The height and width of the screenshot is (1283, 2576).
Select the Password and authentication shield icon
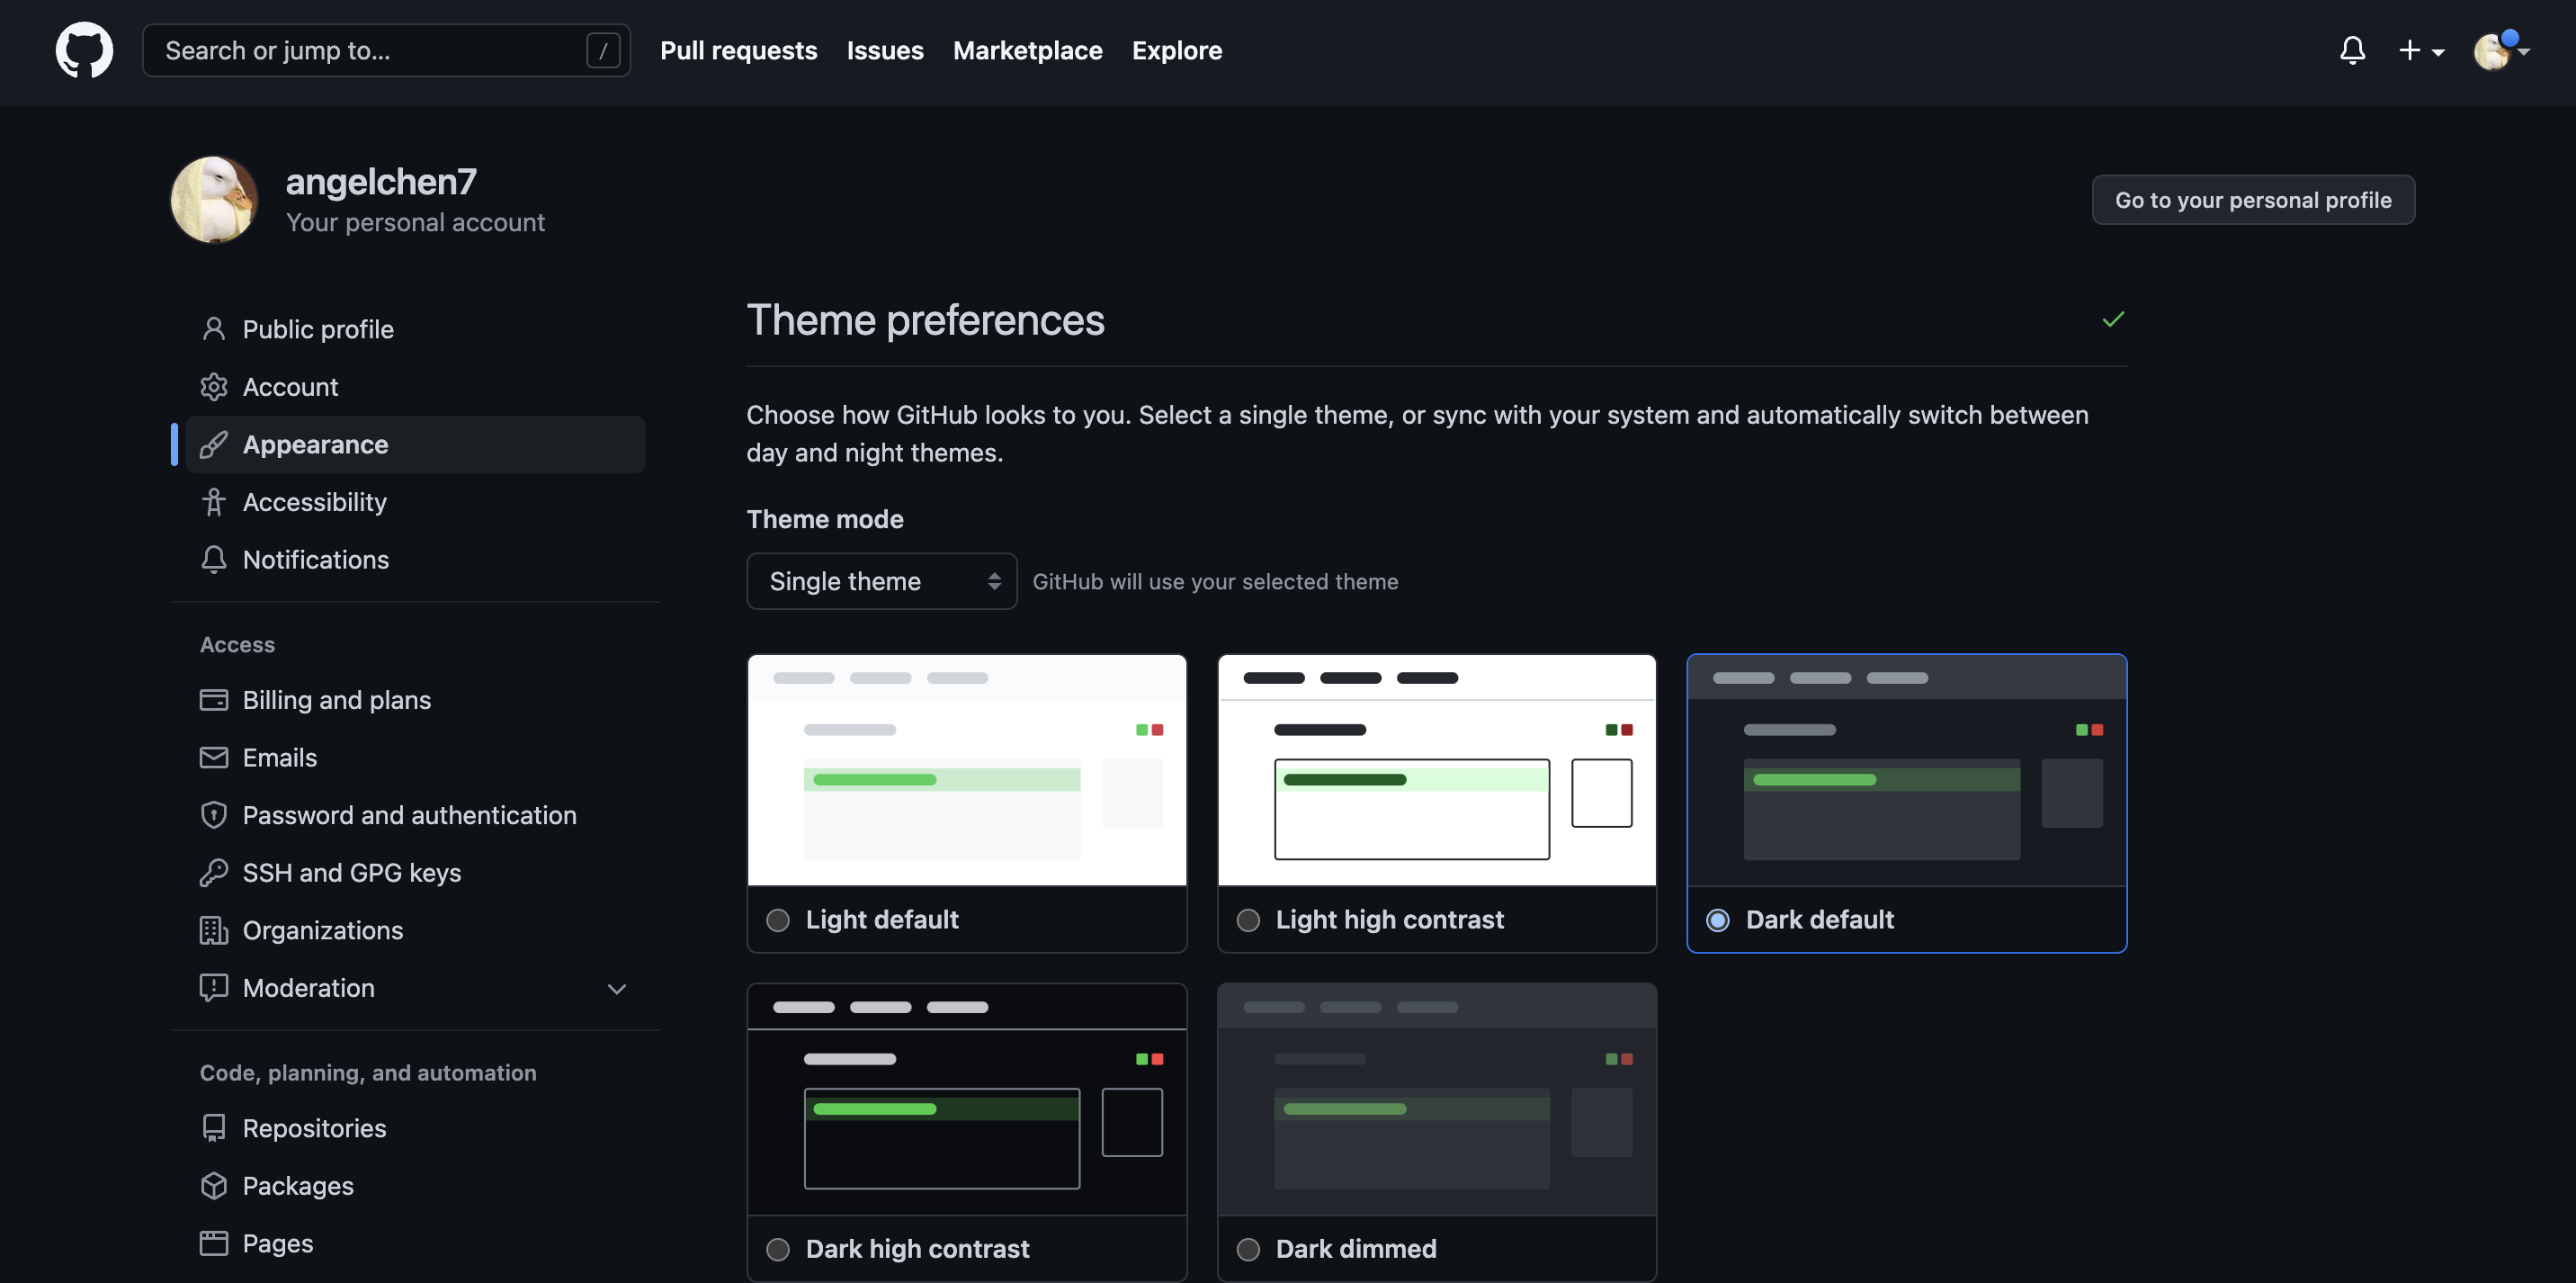pos(214,815)
